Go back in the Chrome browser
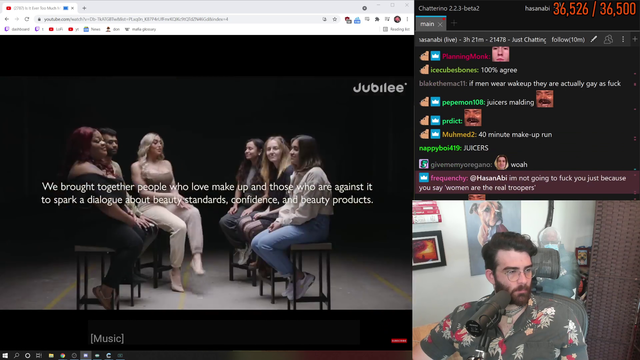Viewport: 640px width, 360px height. coord(7,19)
